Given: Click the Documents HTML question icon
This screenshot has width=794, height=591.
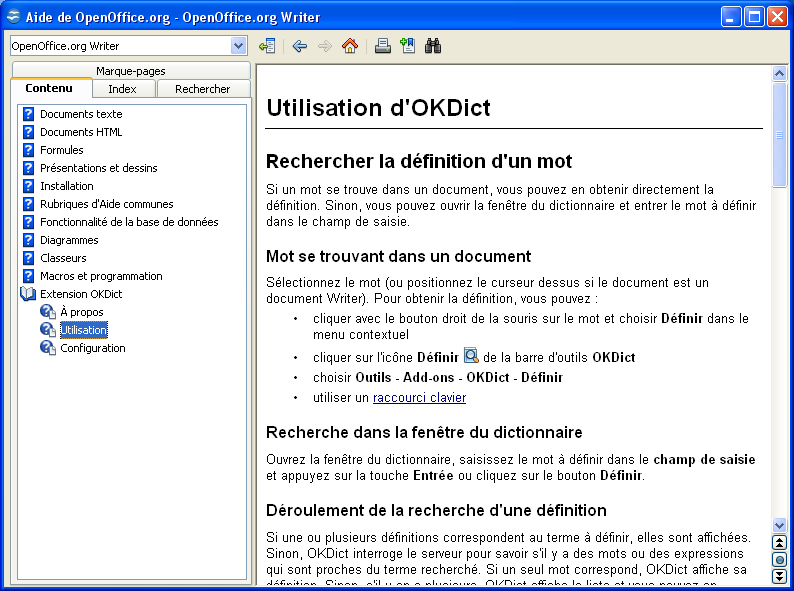Looking at the screenshot, I should [x=29, y=132].
